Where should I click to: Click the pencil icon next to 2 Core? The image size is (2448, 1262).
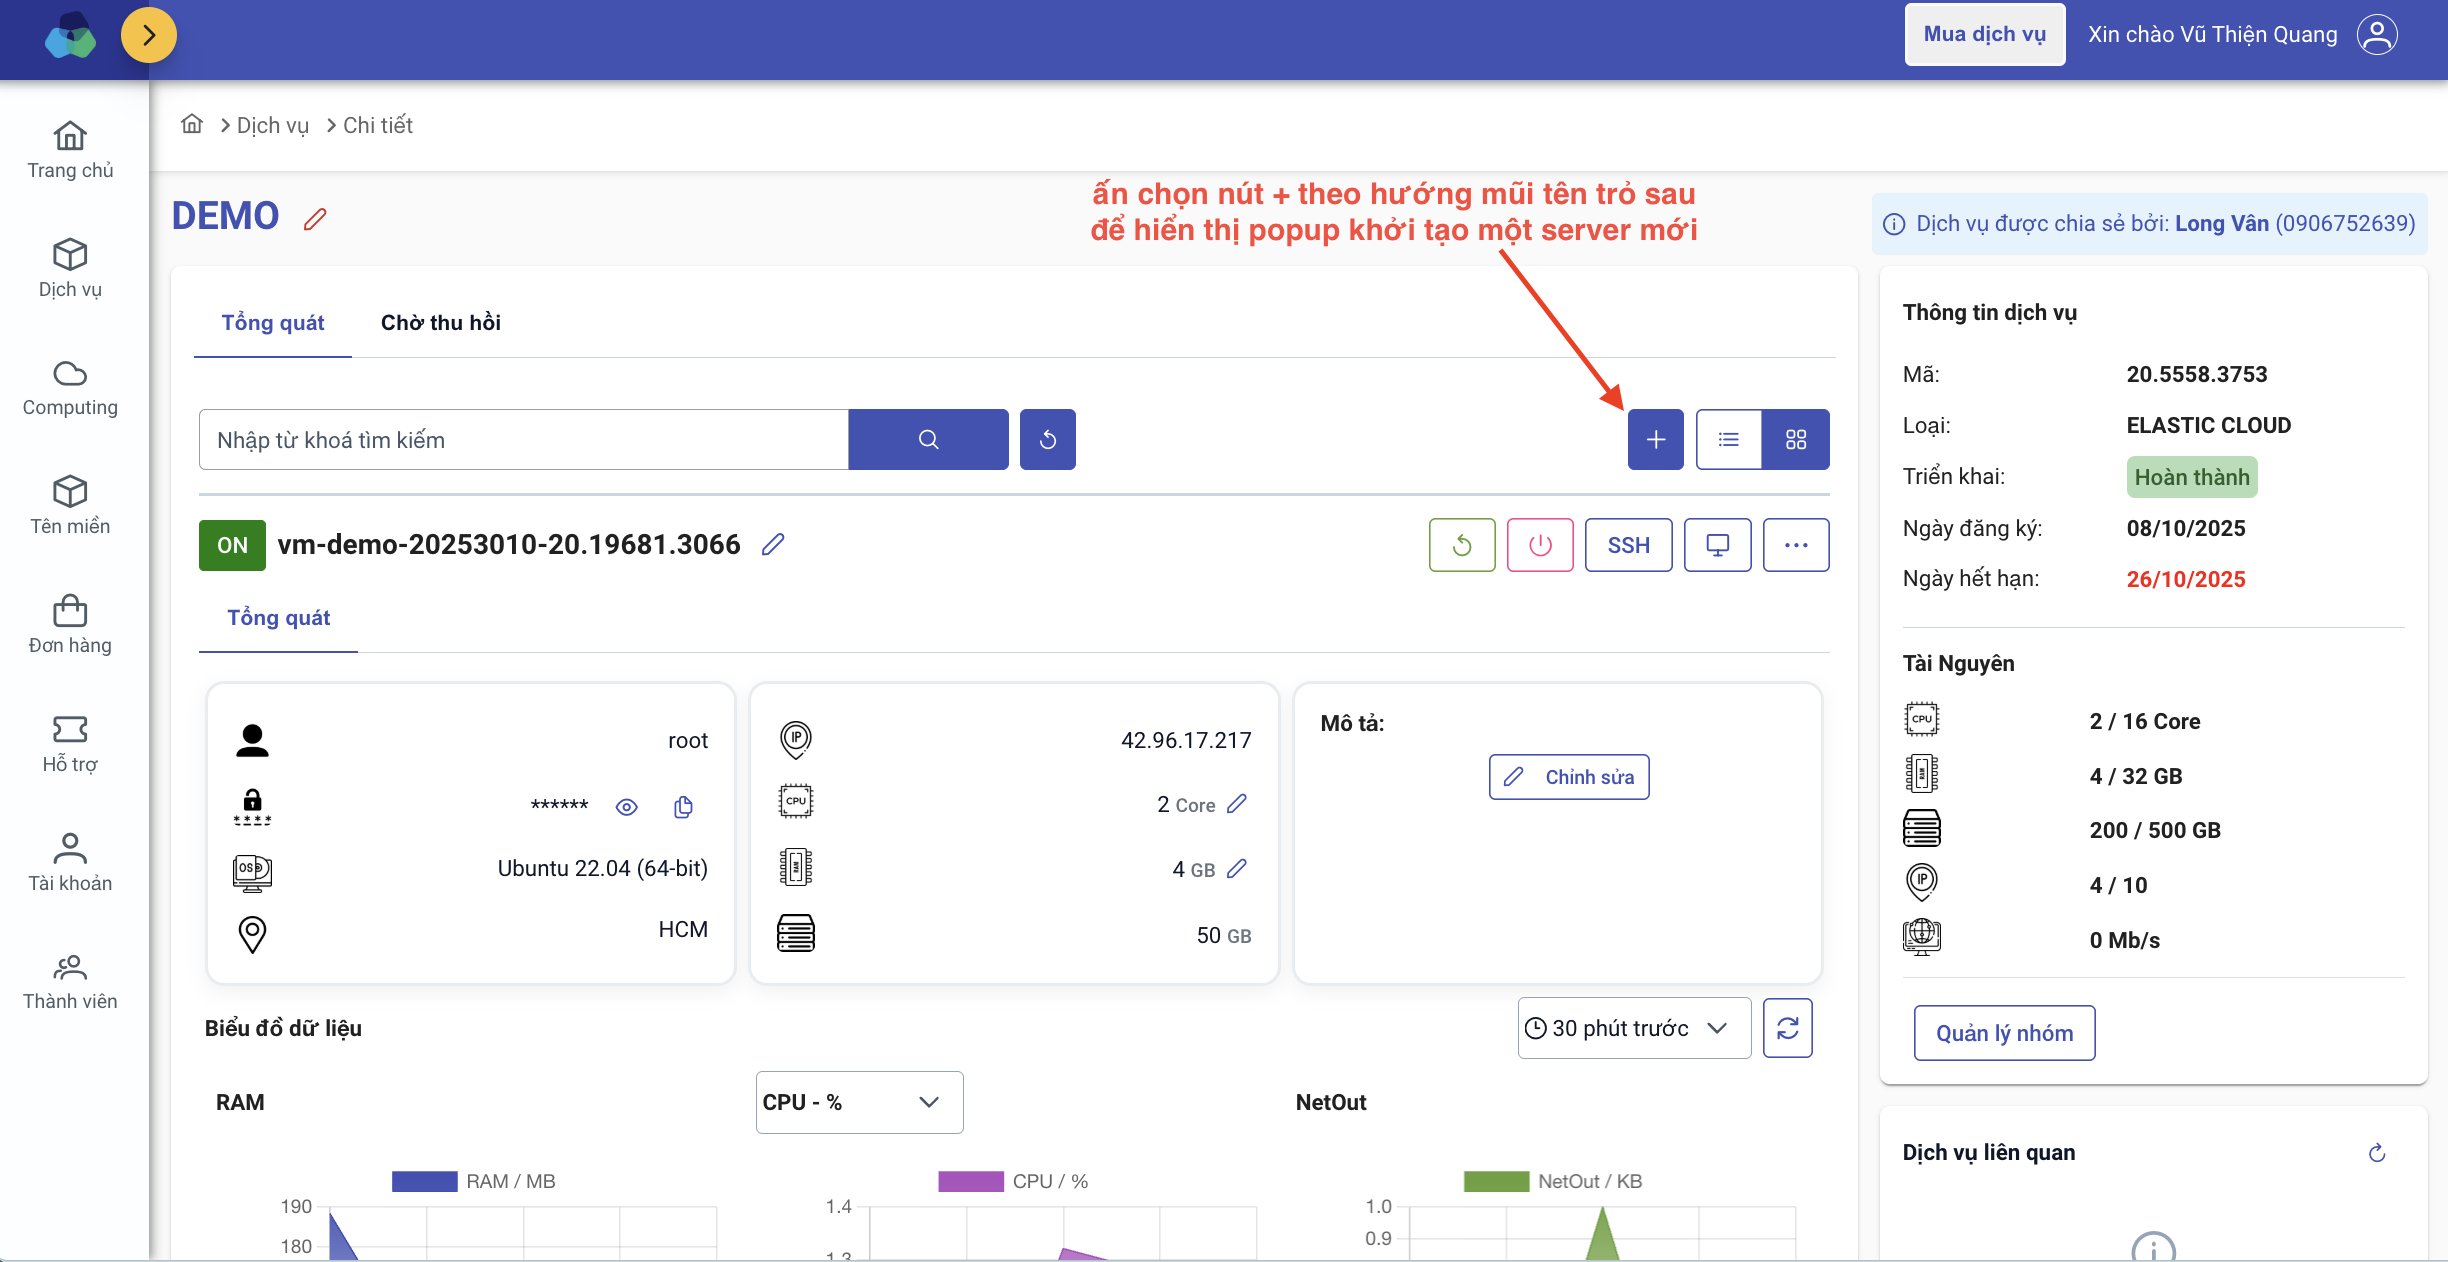[x=1237, y=804]
